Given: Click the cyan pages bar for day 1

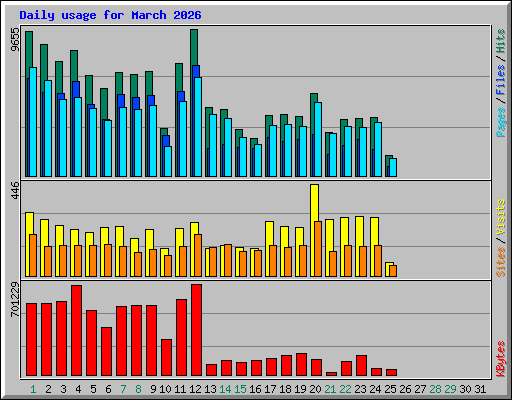Looking at the screenshot, I should click(33, 122).
